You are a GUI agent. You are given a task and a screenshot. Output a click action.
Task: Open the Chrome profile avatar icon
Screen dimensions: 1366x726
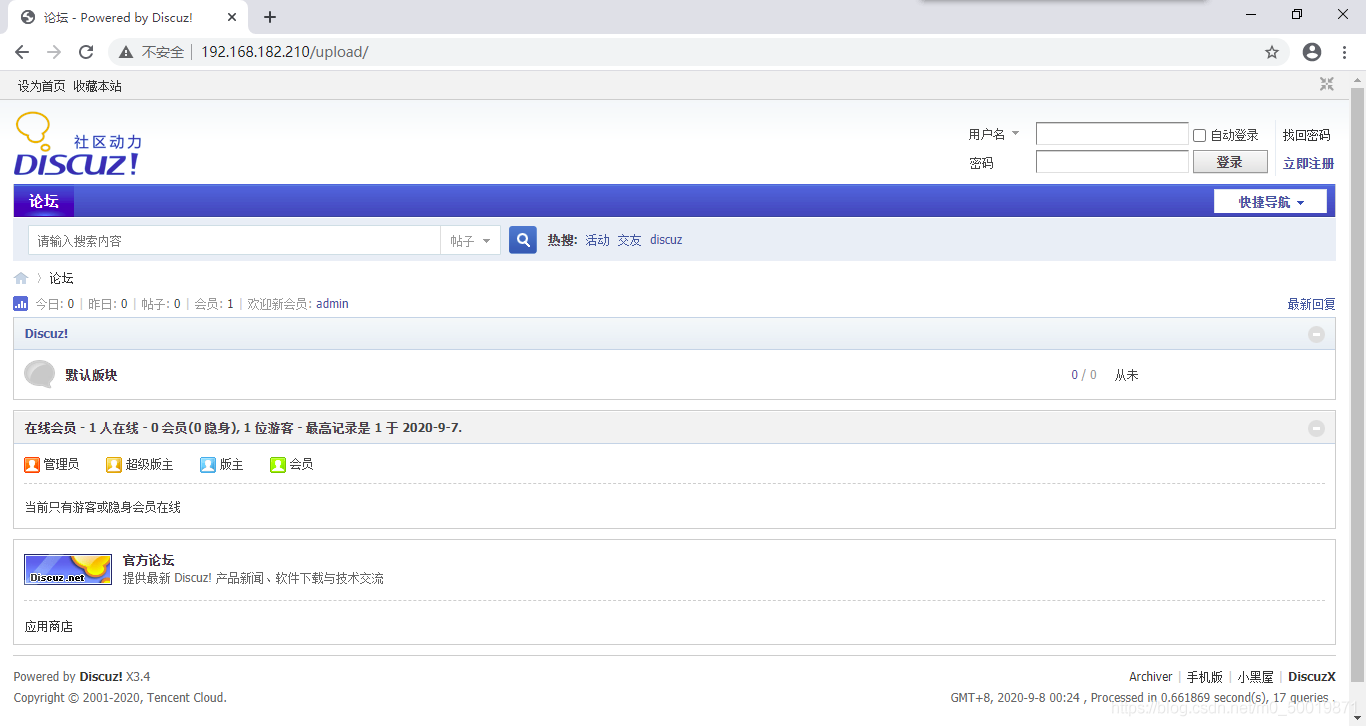(x=1312, y=52)
